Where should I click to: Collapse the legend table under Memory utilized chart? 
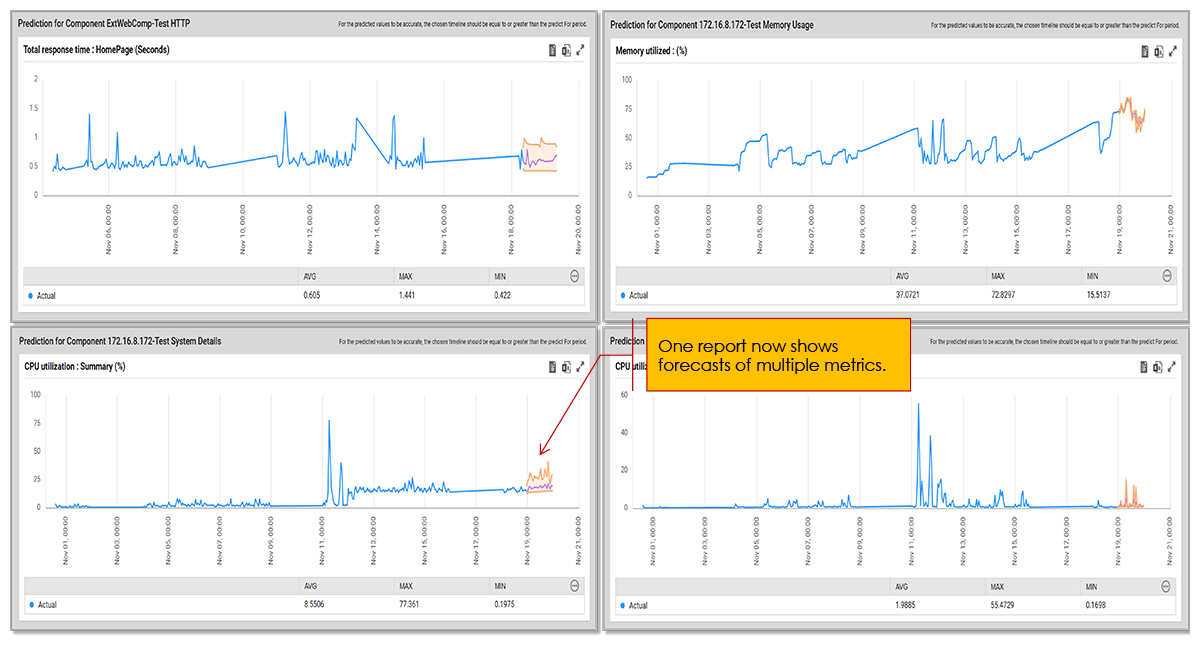click(x=1167, y=276)
